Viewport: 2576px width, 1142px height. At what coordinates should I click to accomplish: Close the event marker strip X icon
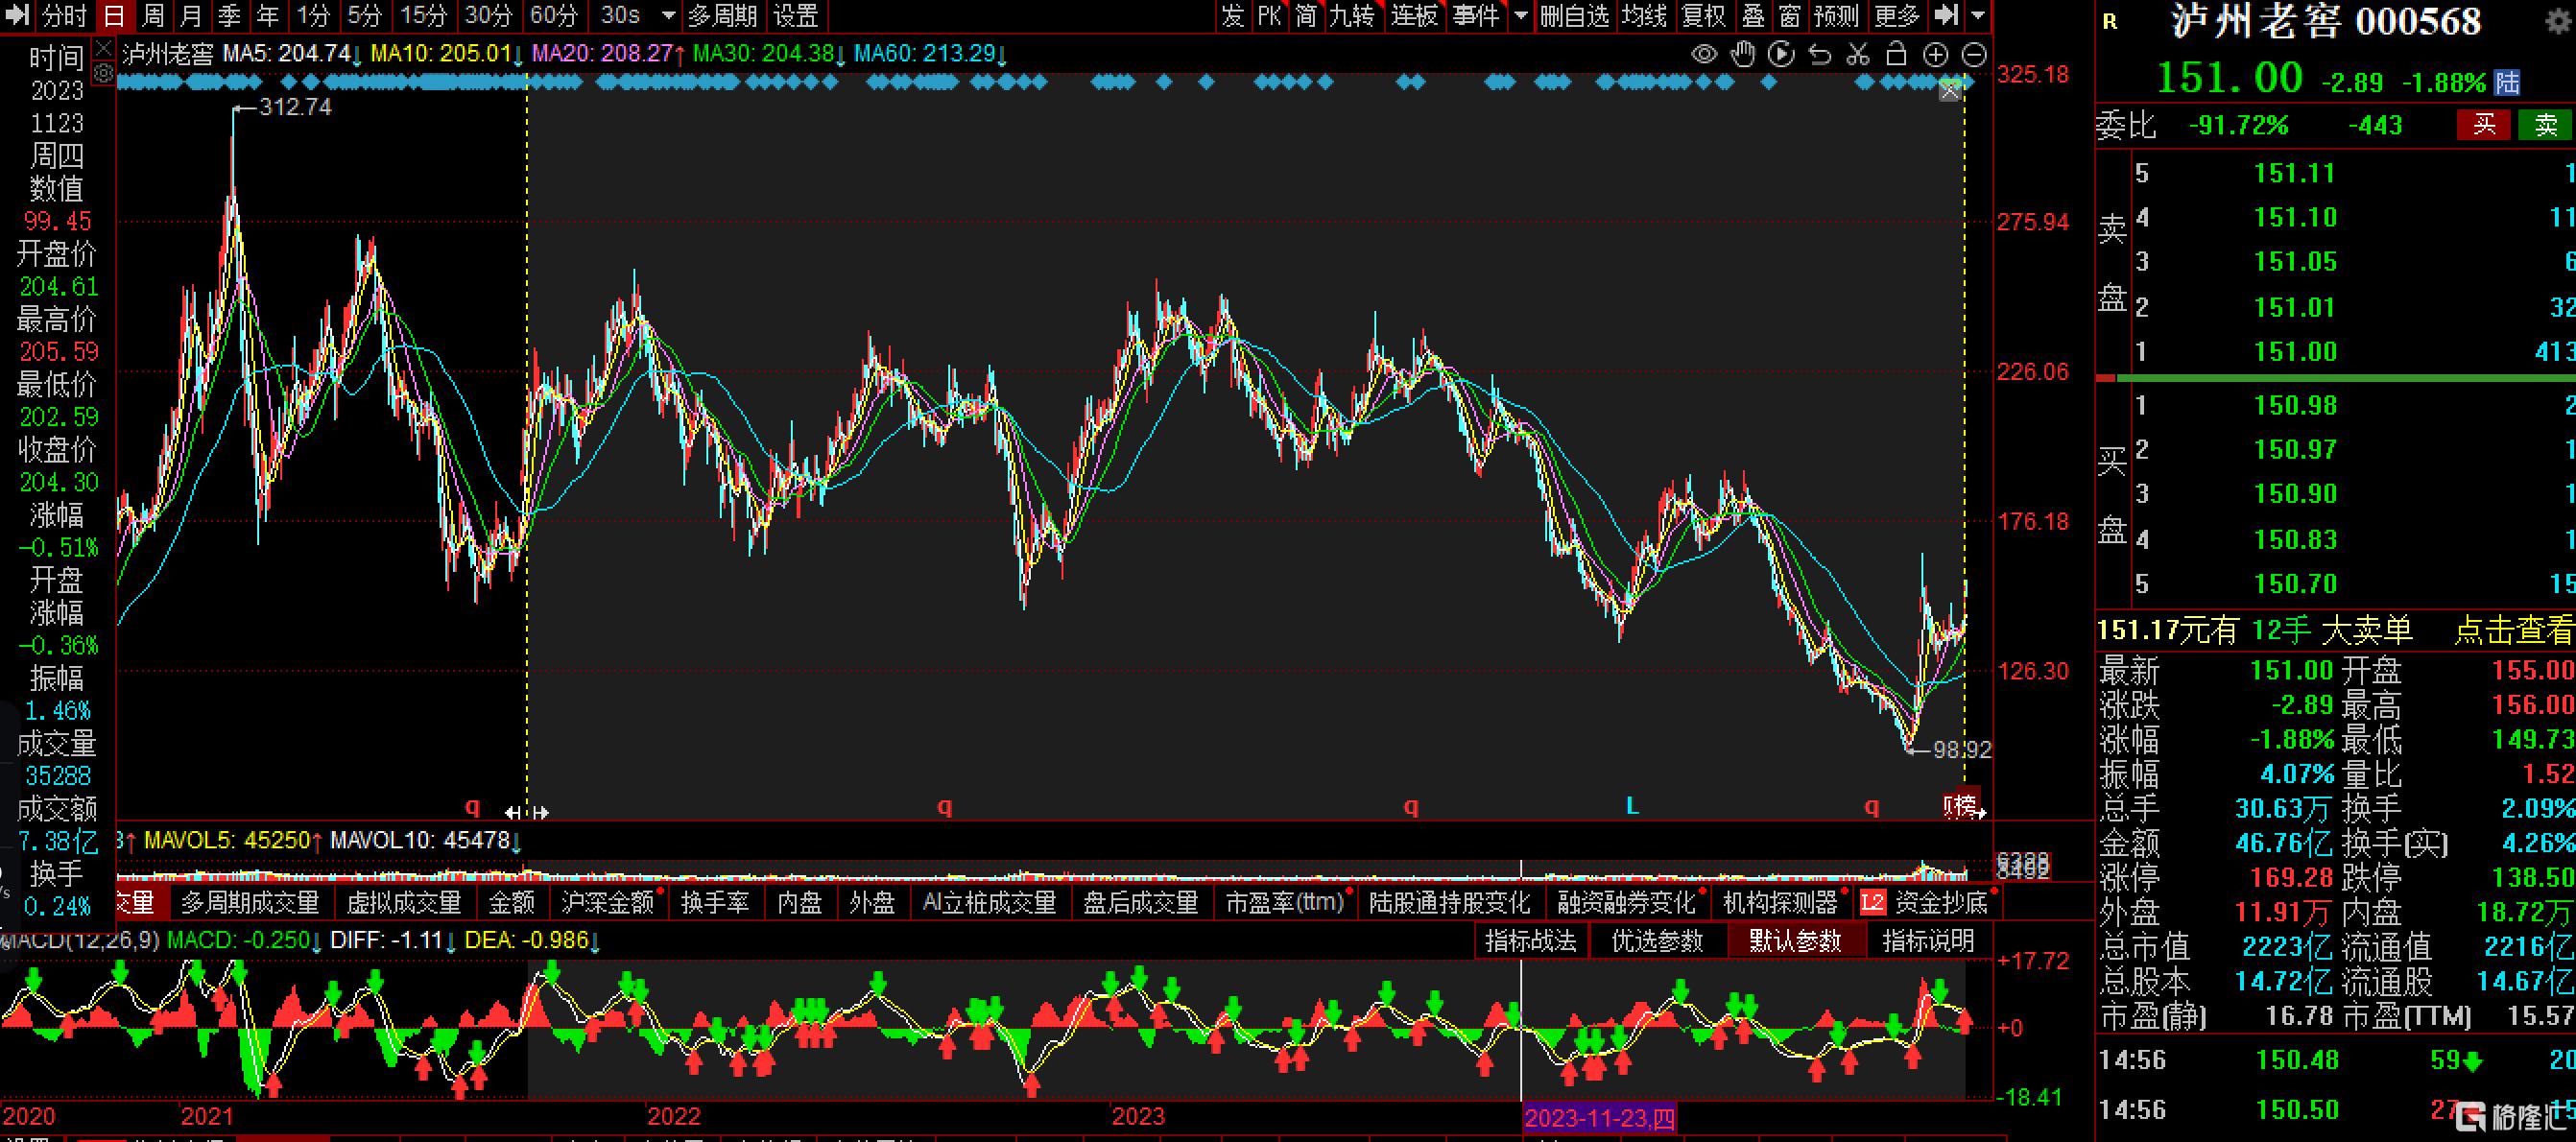[1950, 91]
